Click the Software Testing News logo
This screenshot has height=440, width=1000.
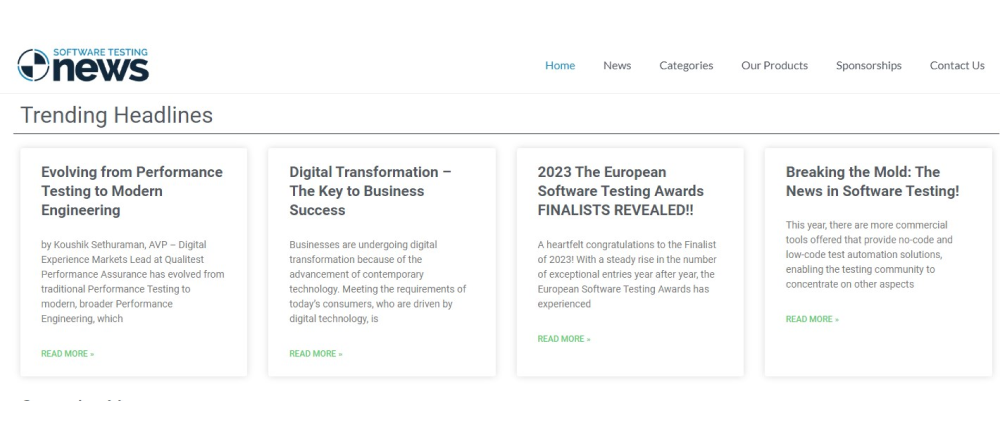click(83, 65)
